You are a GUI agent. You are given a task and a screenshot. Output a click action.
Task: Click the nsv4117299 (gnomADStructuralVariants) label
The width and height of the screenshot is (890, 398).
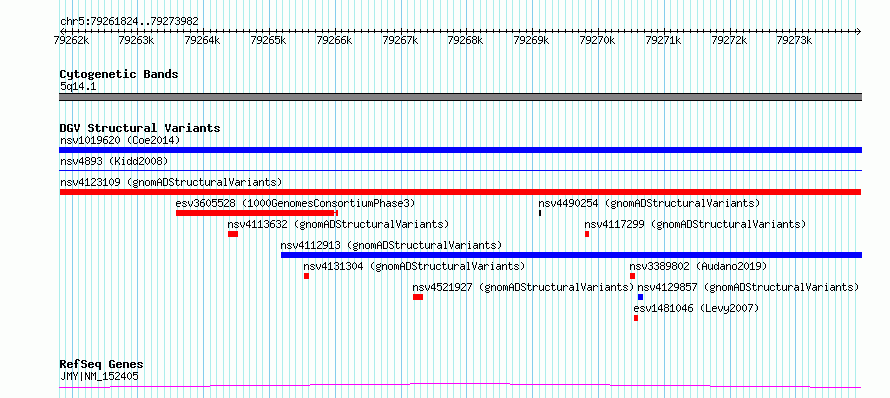(695, 224)
